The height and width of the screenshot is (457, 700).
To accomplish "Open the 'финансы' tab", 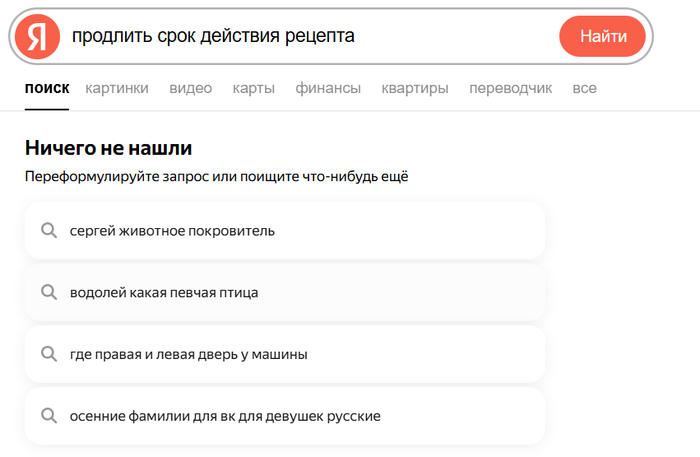I will (x=328, y=88).
